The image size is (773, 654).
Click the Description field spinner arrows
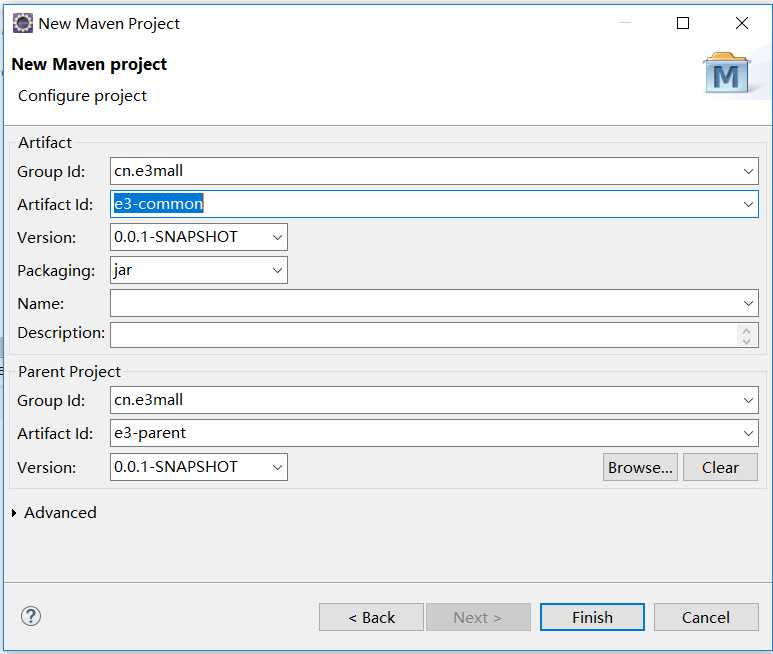coord(746,336)
